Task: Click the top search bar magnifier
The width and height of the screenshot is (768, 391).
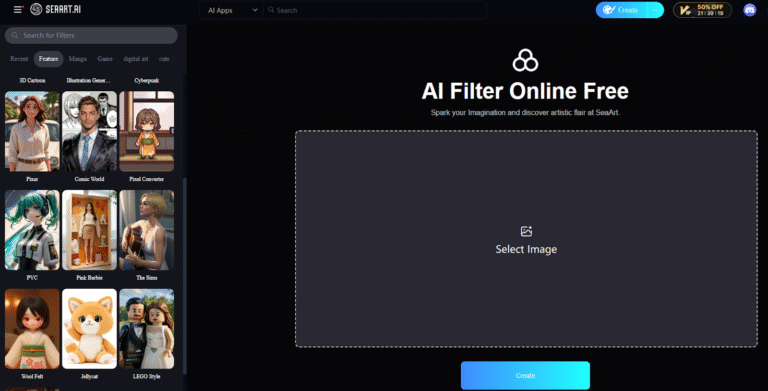Action: (x=271, y=10)
